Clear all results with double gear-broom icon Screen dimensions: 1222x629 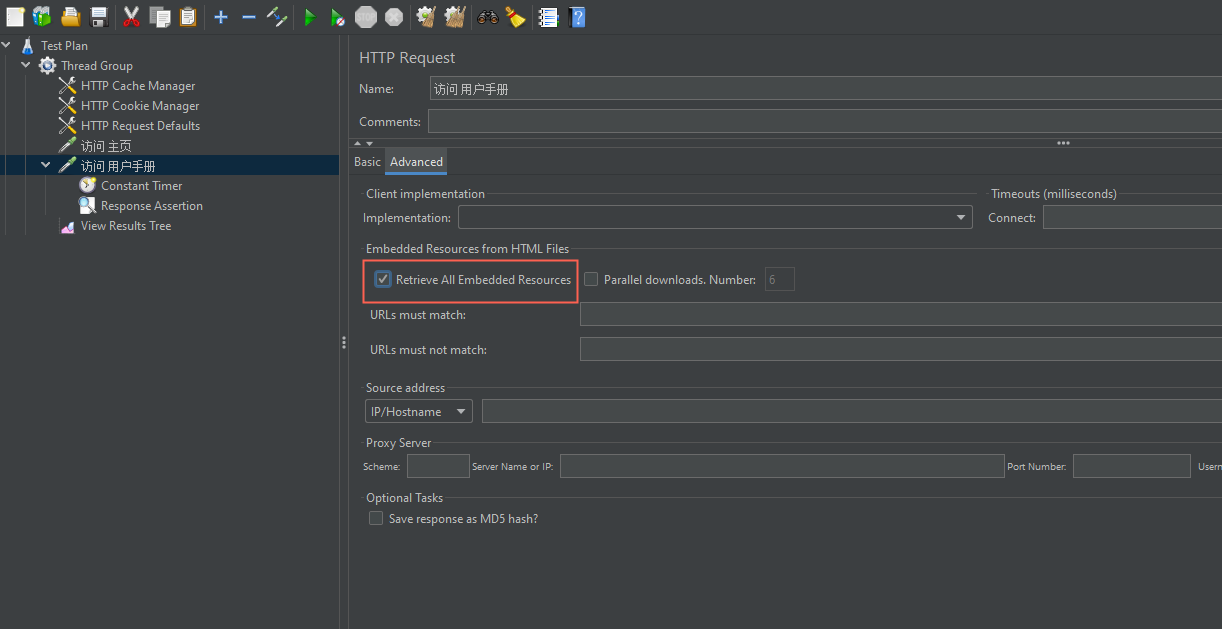coord(455,16)
